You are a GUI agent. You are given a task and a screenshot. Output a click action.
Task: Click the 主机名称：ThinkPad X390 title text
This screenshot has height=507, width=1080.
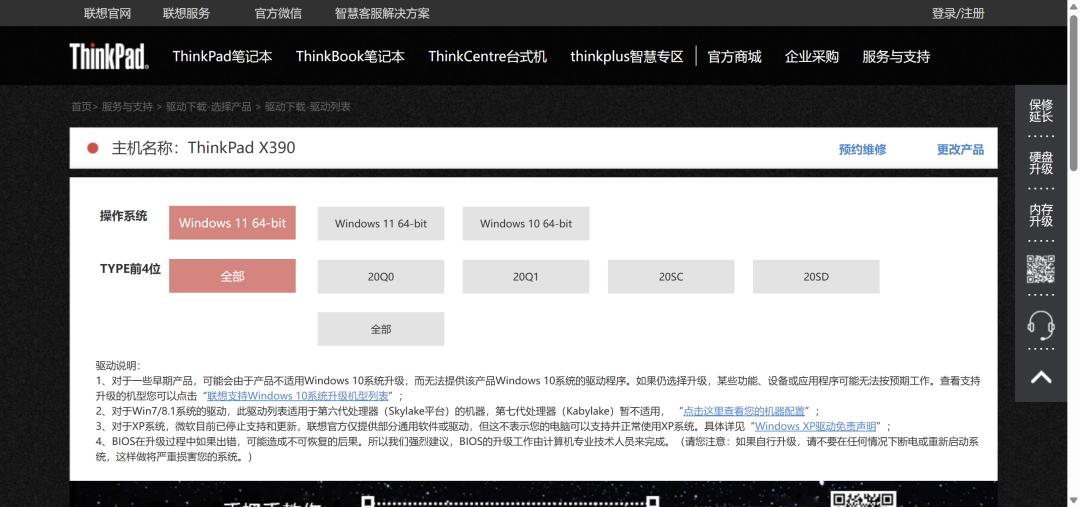click(204, 147)
